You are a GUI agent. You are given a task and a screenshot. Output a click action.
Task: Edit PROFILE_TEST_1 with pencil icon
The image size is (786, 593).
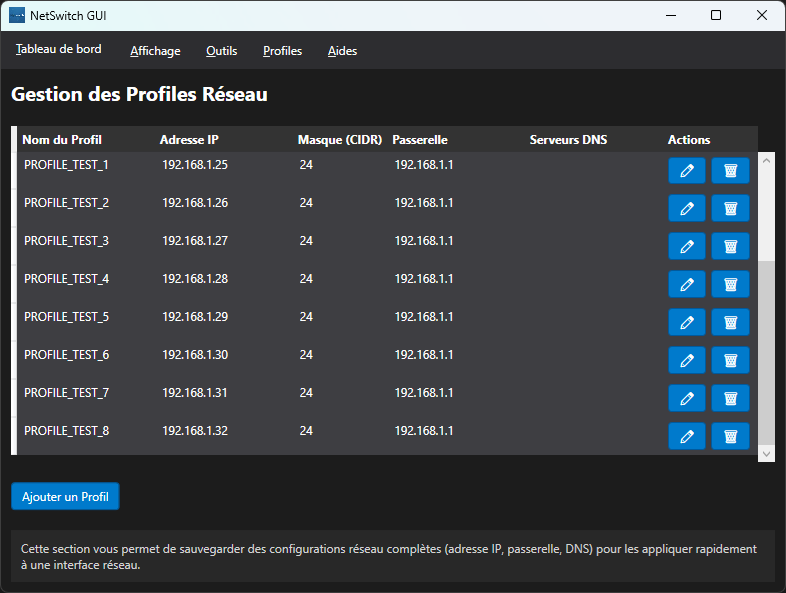687,170
